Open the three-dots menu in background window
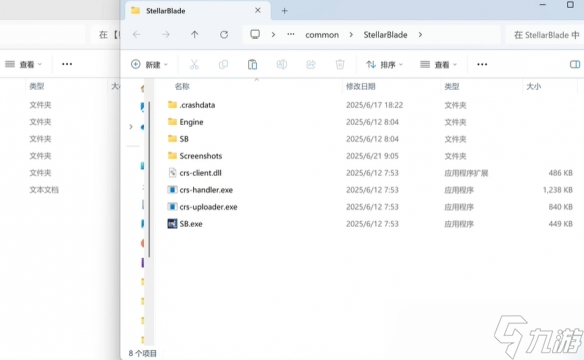Viewport: 584px width, 360px height. [67, 64]
